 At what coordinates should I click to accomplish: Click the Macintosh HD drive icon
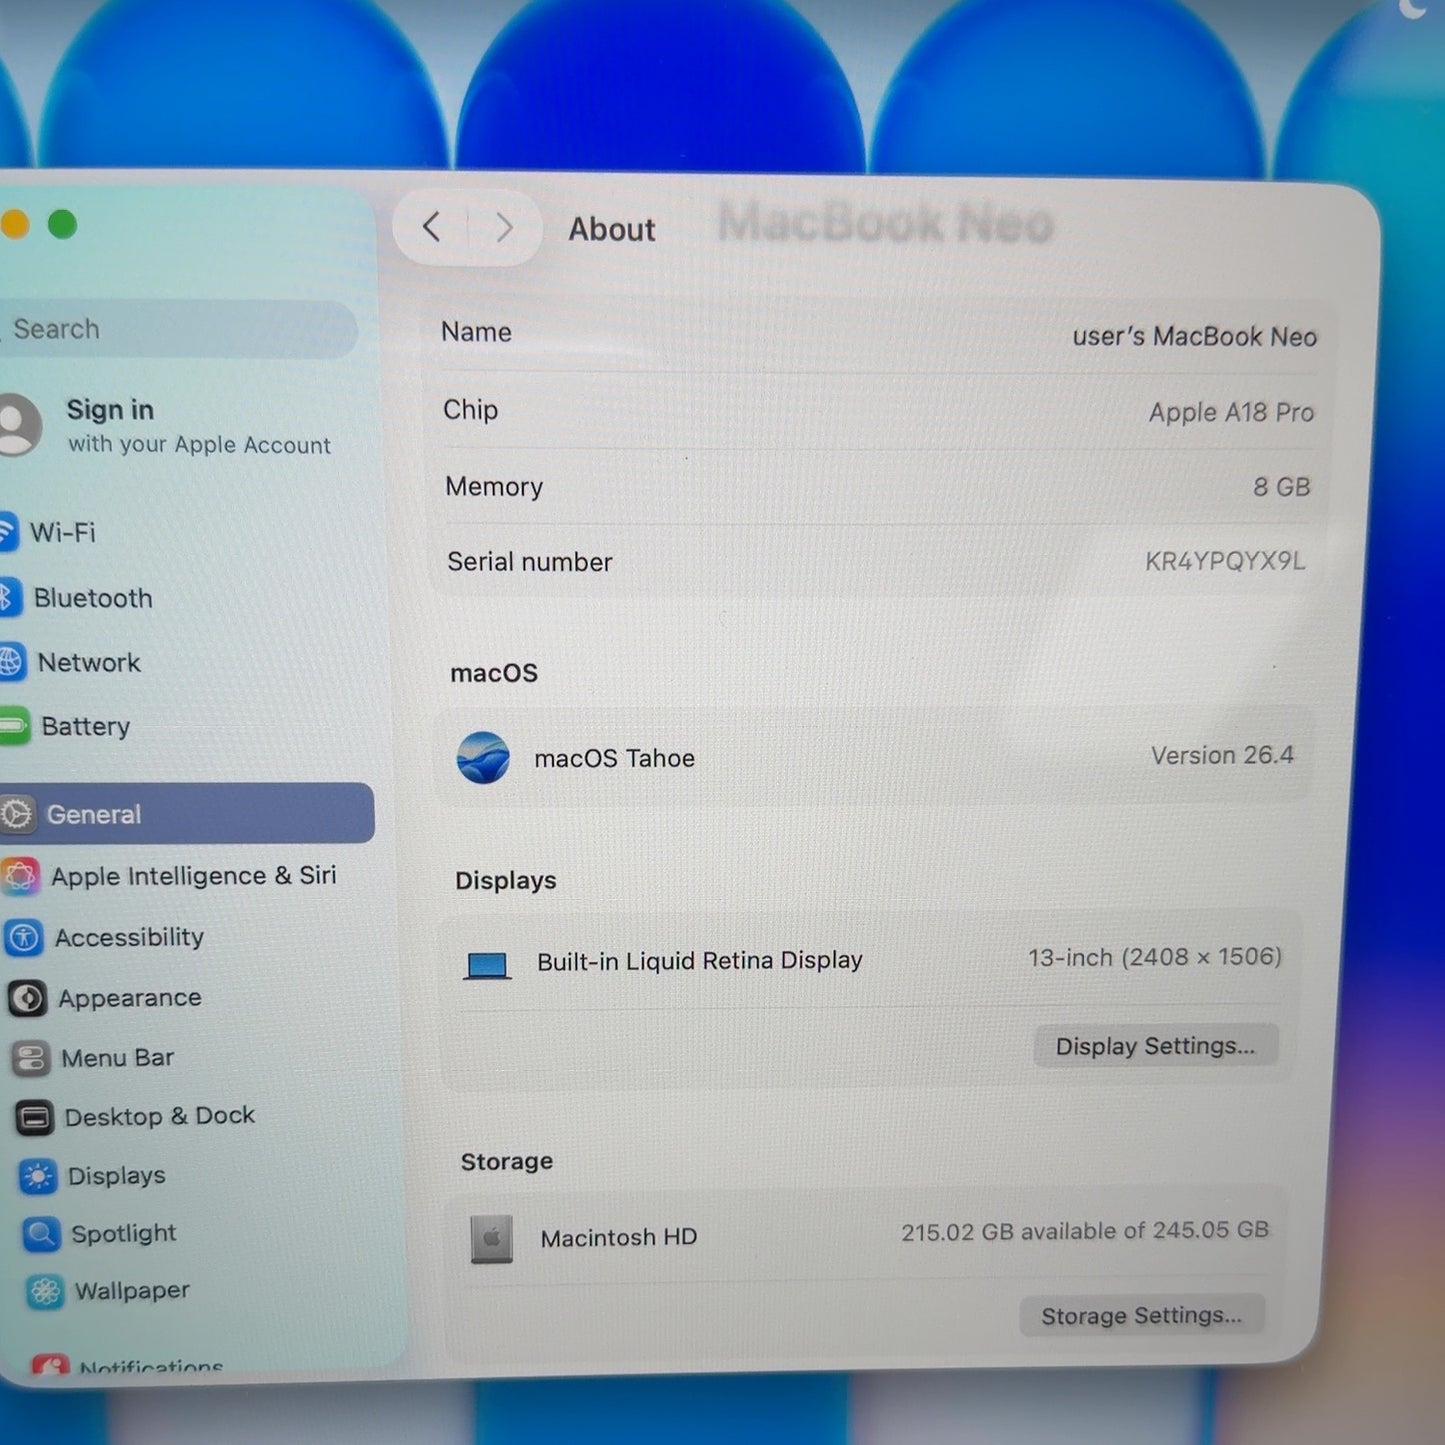point(491,1239)
